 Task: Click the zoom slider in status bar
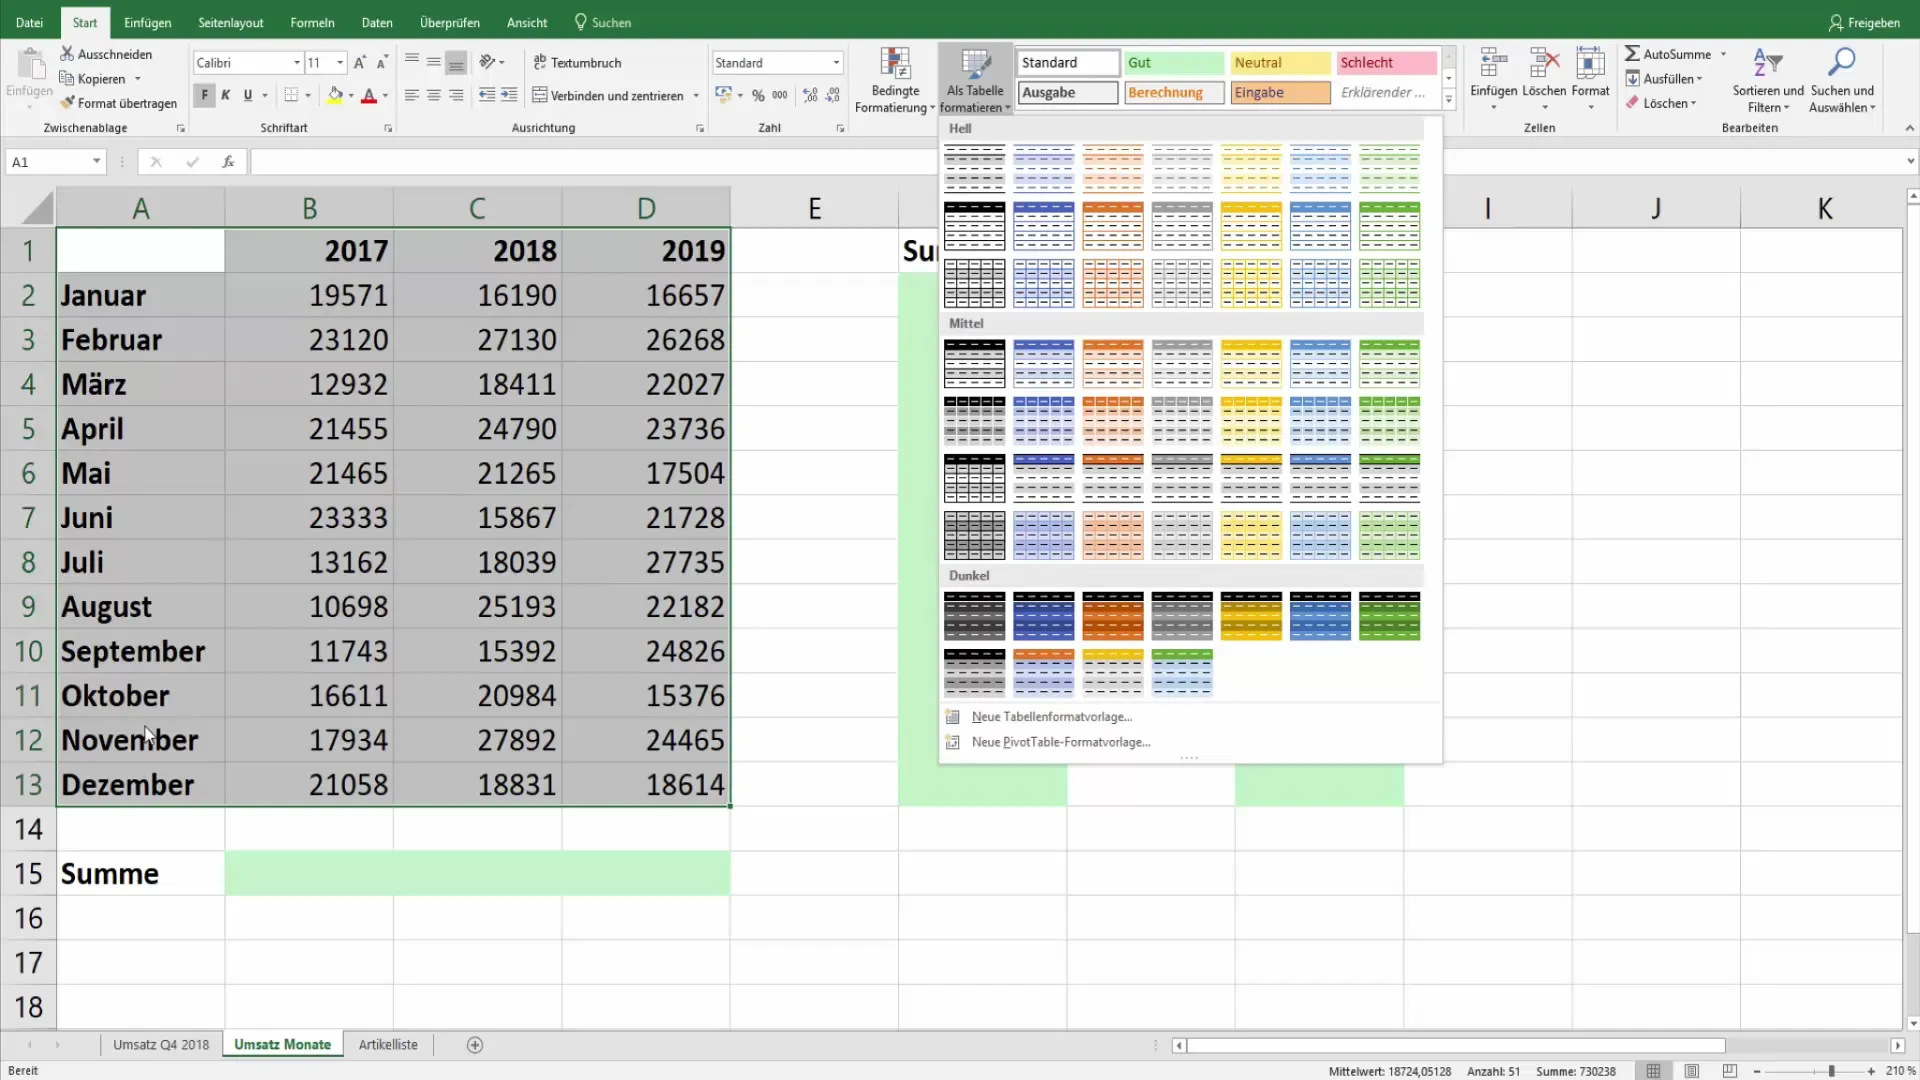1831,1071
